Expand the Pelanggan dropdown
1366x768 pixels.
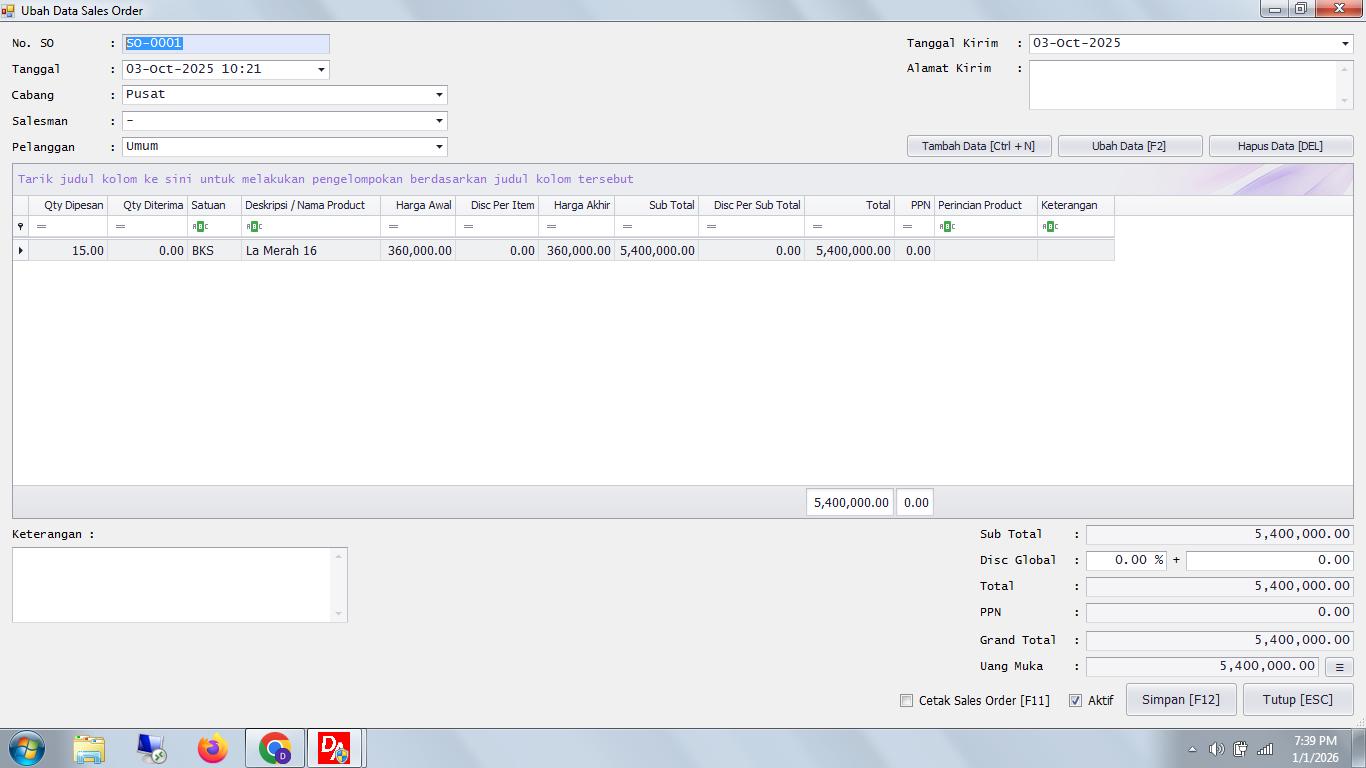pyautogui.click(x=438, y=147)
